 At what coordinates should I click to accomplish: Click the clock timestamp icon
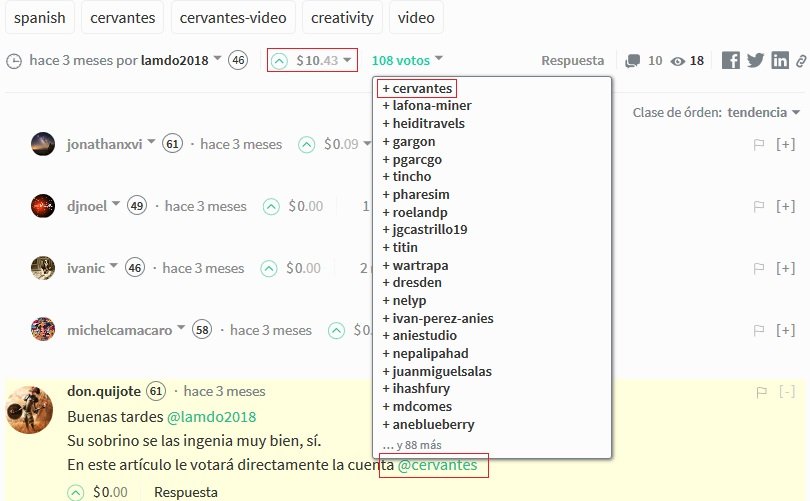(x=14, y=61)
